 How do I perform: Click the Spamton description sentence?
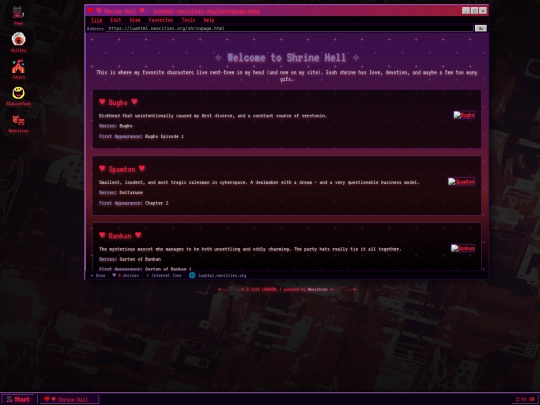tap(259, 182)
